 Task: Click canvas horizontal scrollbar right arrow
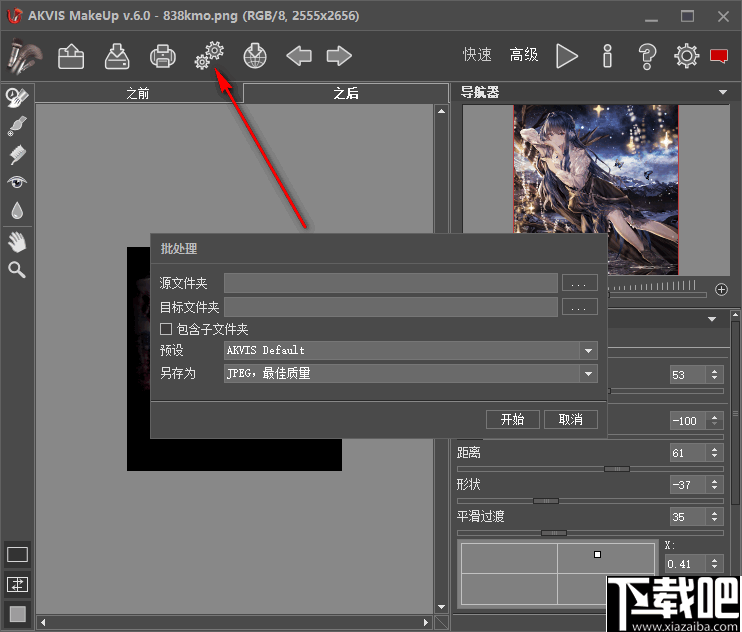[x=426, y=622]
